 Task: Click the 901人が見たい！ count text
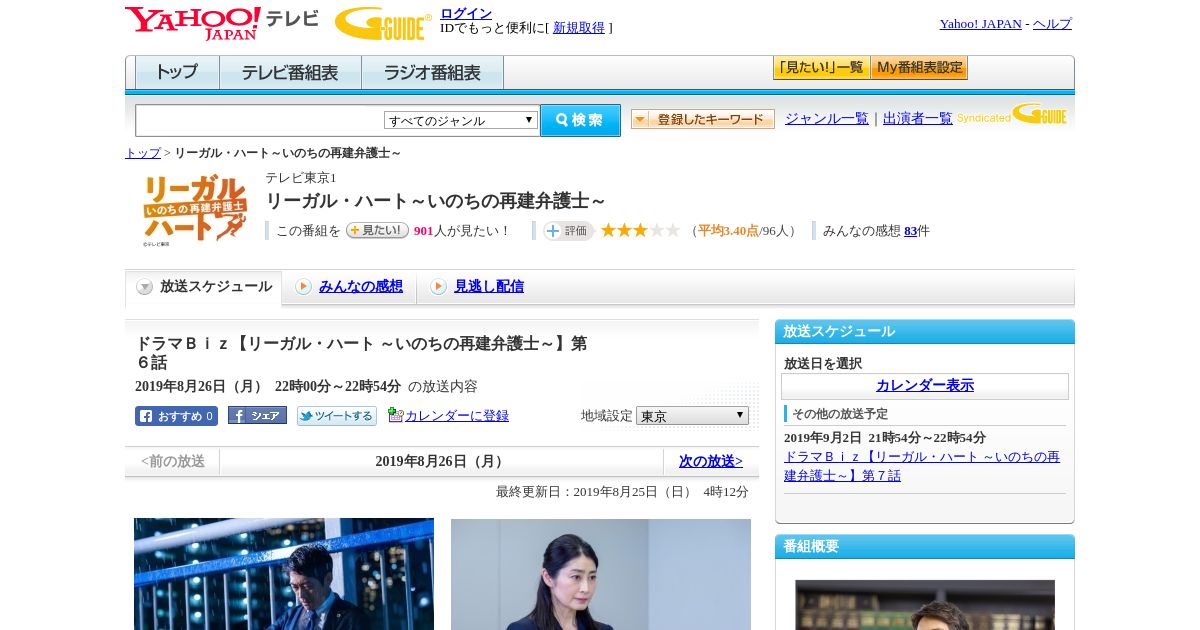[x=462, y=231]
